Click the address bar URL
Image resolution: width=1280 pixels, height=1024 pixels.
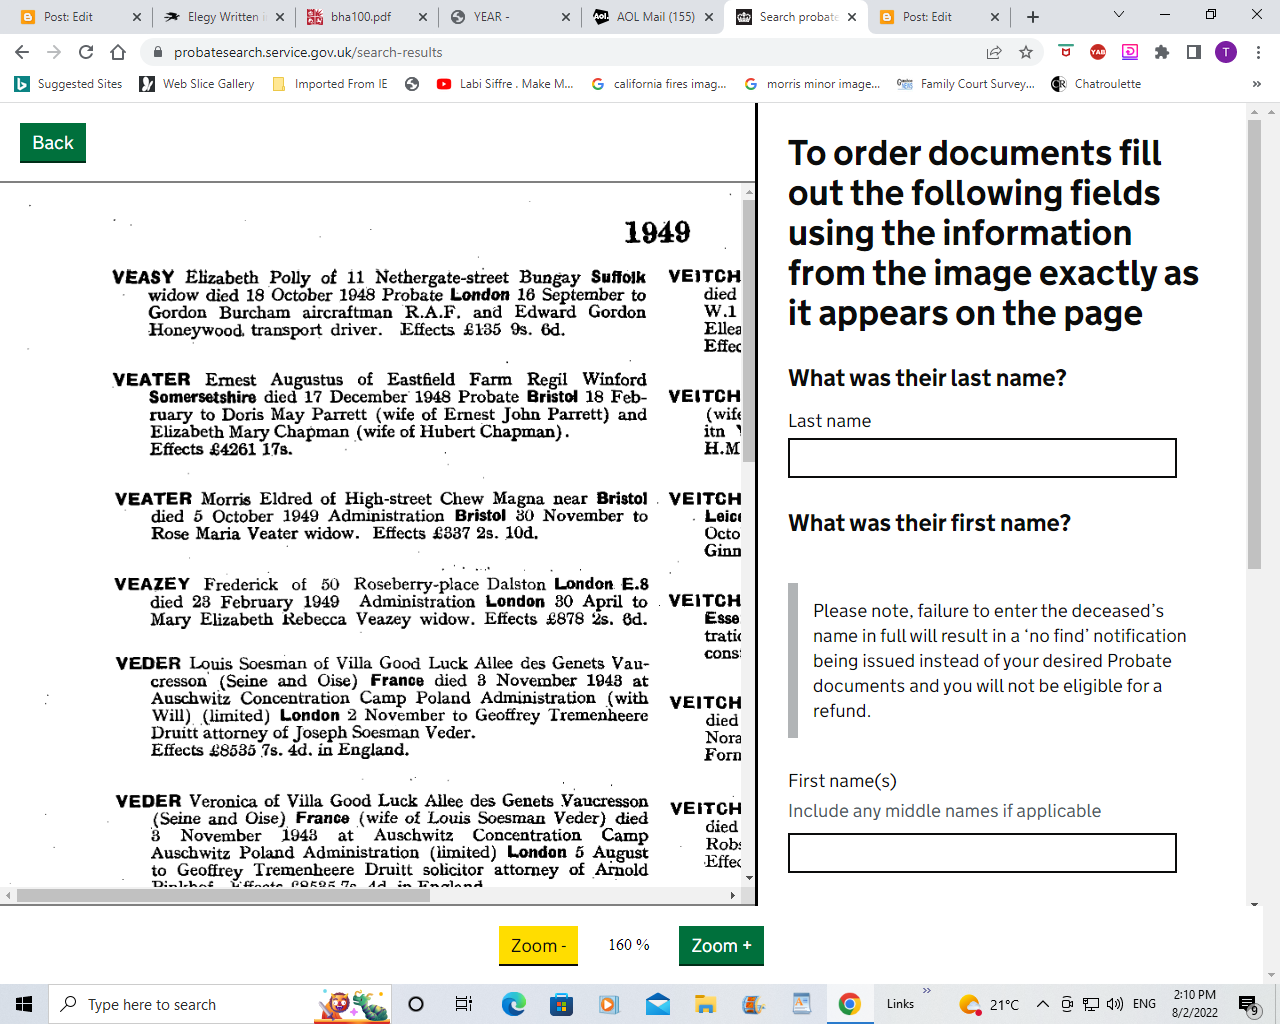[x=308, y=52]
